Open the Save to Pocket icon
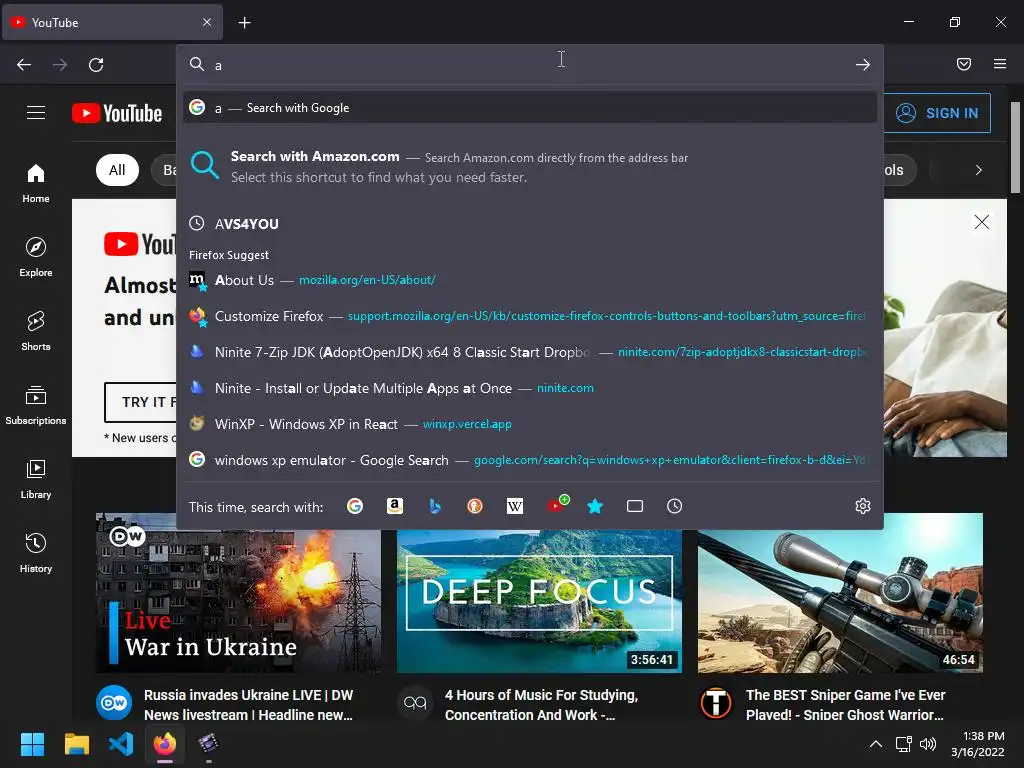 point(964,64)
